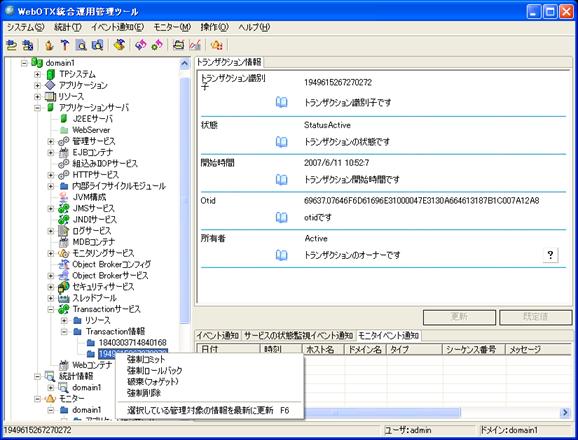Click the purple refresh arrows toolbar icon
This screenshot has height=440, width=578.
(x=141, y=45)
